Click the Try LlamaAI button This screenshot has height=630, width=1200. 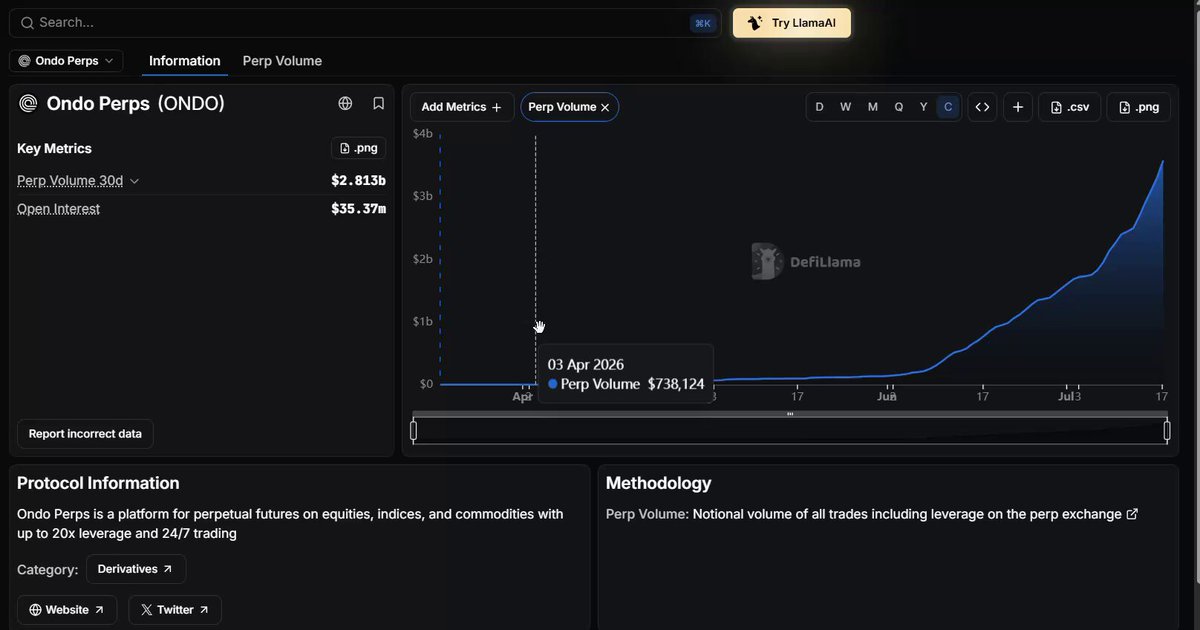[x=792, y=23]
